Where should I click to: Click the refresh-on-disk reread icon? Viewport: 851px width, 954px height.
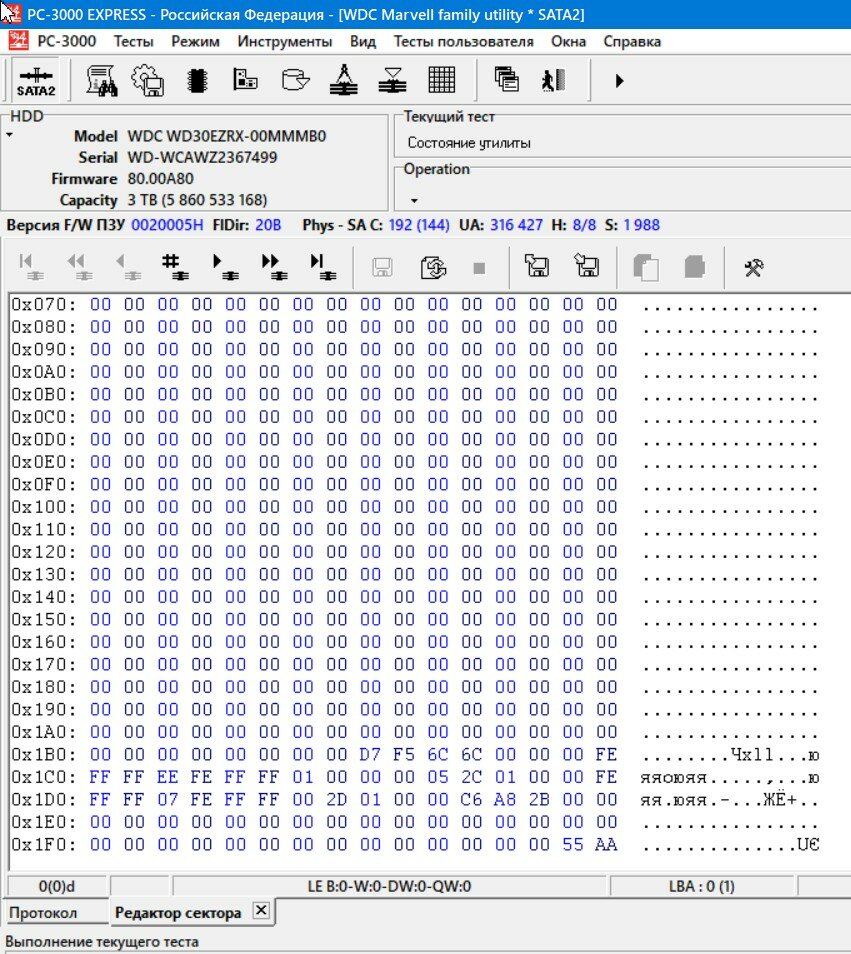pos(433,267)
